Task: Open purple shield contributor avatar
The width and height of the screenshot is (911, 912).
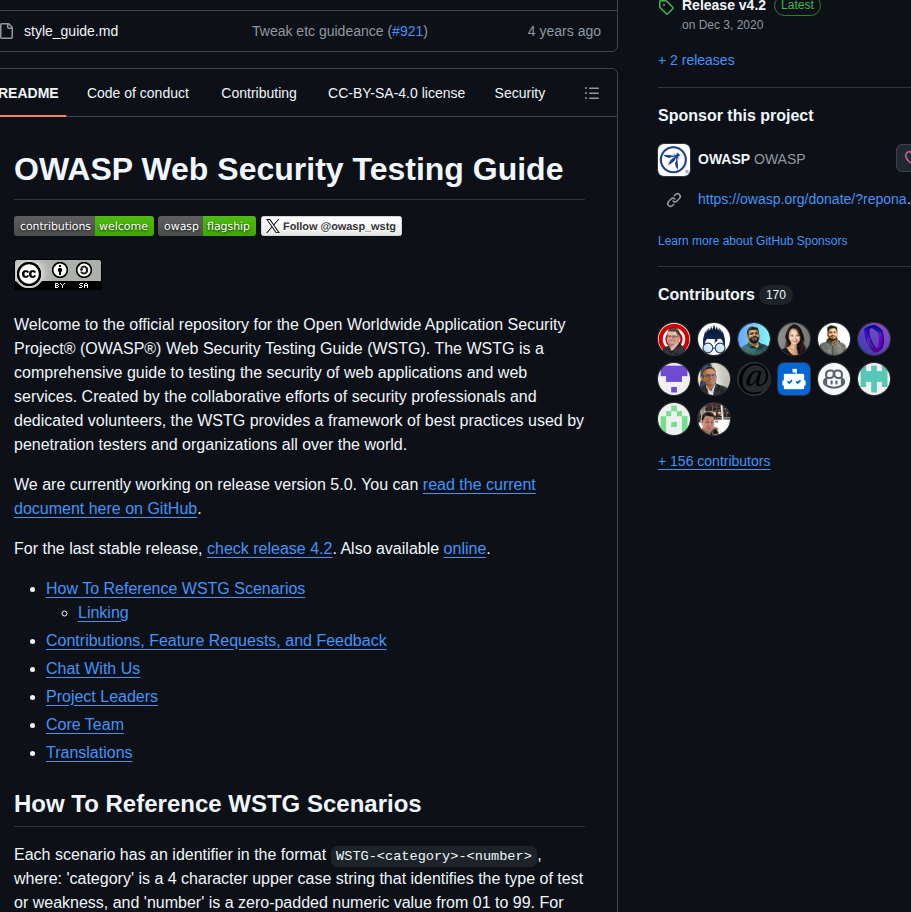Action: tap(874, 339)
